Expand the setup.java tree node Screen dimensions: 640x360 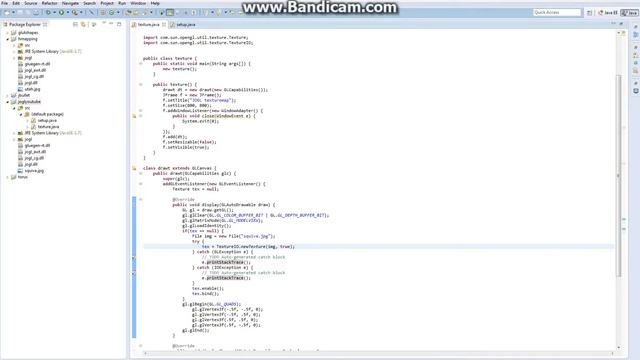[27, 121]
